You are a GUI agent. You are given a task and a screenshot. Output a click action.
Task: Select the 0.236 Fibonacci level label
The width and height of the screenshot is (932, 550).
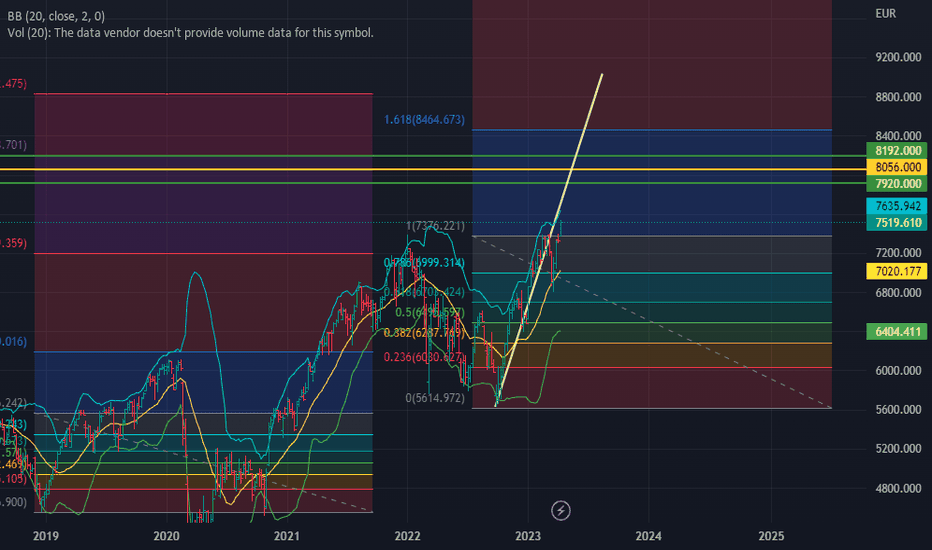point(423,357)
